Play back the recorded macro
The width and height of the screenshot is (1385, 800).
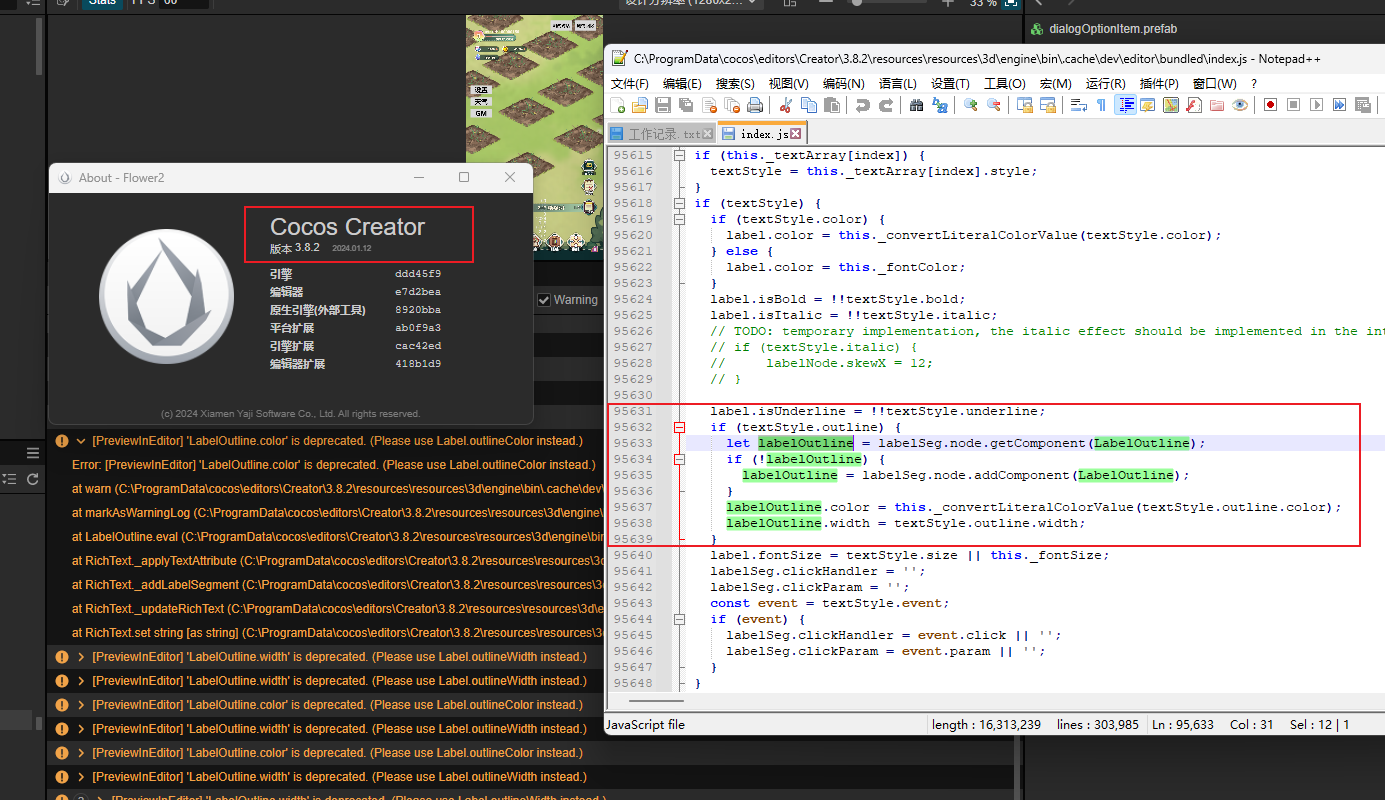[1317, 105]
